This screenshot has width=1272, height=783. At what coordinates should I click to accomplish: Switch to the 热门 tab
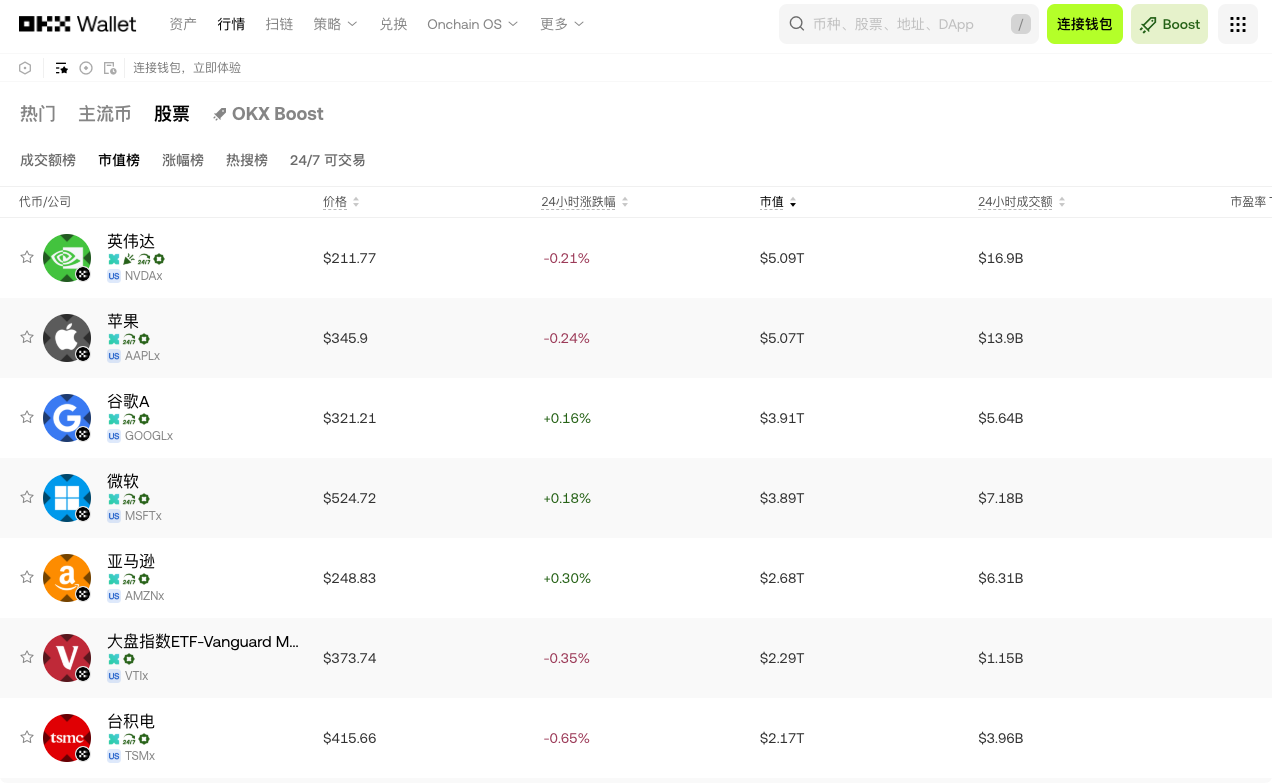[38, 114]
